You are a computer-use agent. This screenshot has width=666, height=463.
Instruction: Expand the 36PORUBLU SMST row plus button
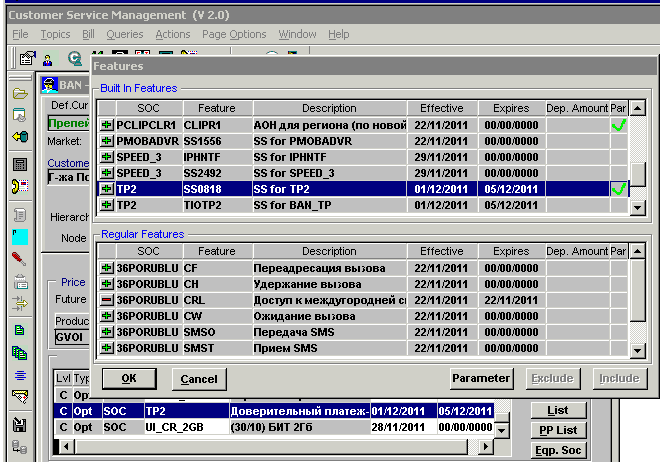[x=107, y=348]
